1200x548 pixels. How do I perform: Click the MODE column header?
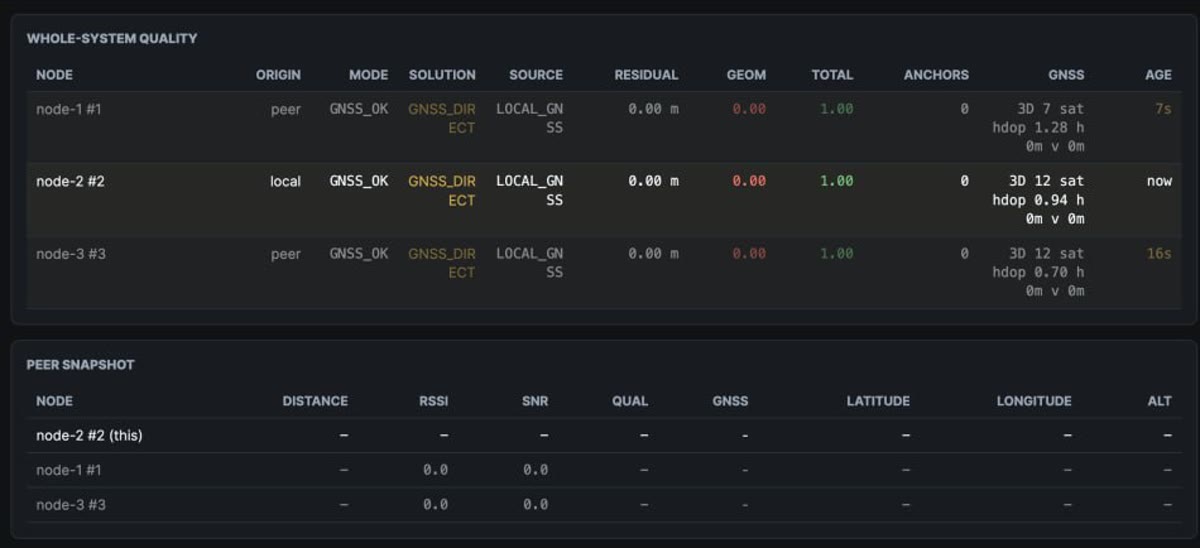pos(368,75)
